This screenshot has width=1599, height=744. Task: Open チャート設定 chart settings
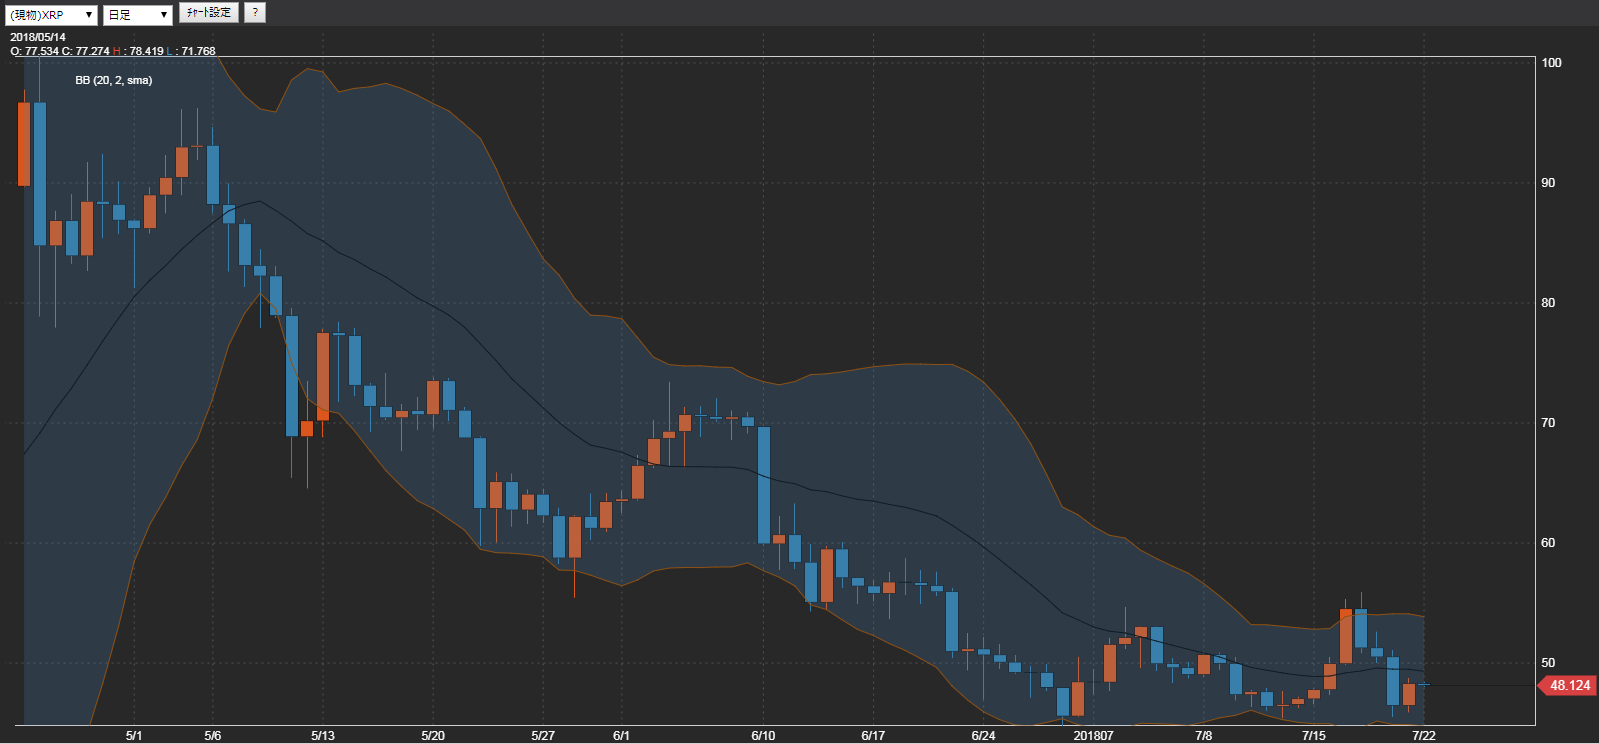pyautogui.click(x=209, y=13)
